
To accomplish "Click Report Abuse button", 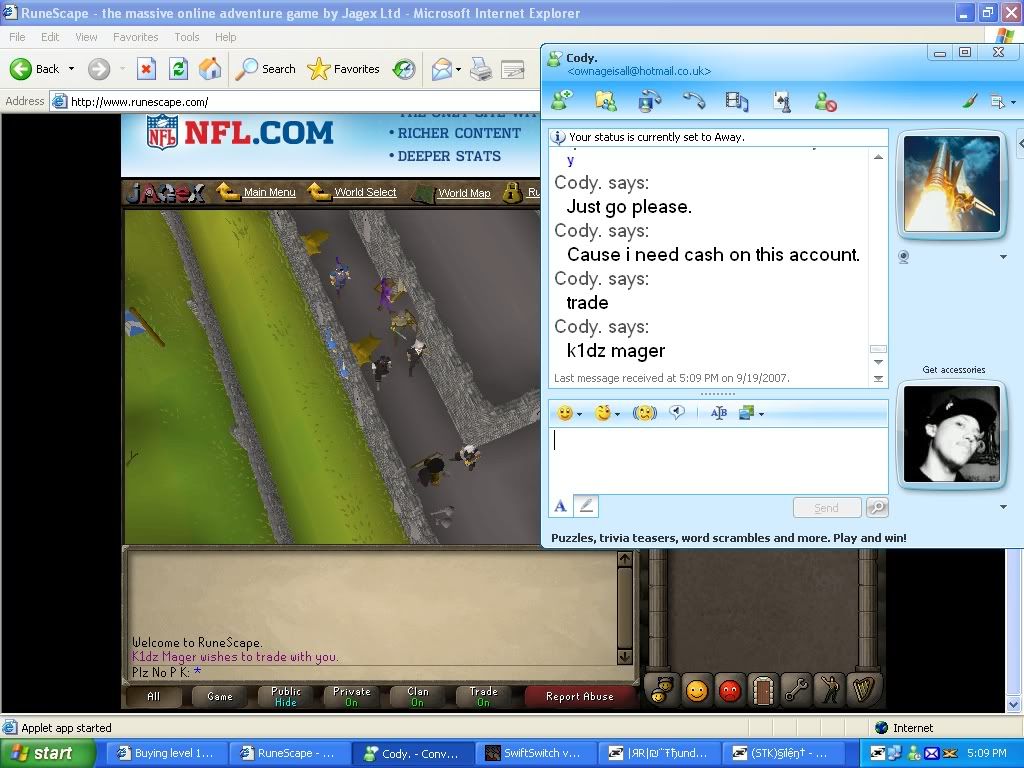I will [x=579, y=696].
